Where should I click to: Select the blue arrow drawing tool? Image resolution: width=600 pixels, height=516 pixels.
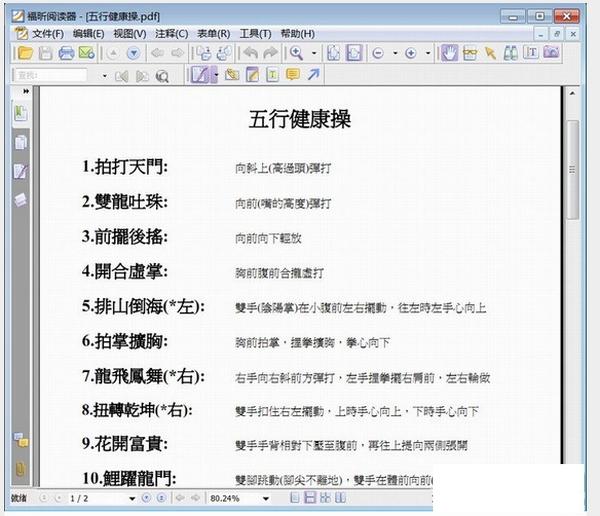313,74
